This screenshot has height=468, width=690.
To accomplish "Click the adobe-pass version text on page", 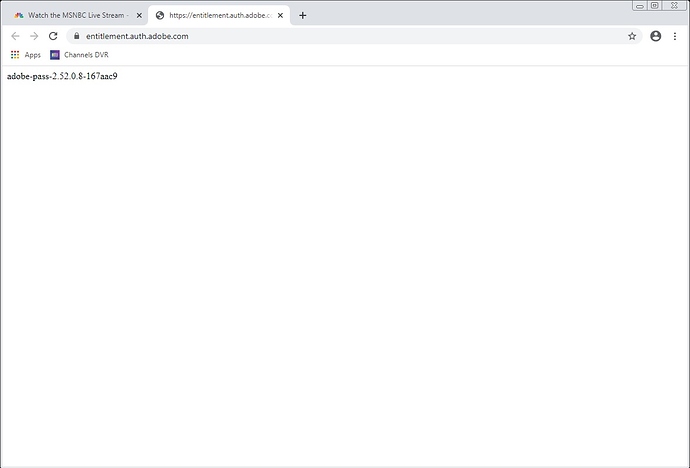I will click(x=62, y=77).
